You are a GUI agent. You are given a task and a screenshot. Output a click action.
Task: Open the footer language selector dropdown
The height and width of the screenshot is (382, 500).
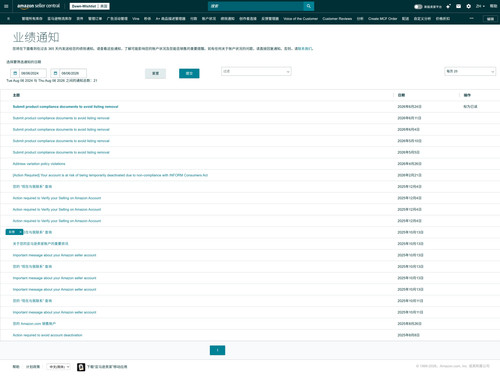click(x=58, y=367)
